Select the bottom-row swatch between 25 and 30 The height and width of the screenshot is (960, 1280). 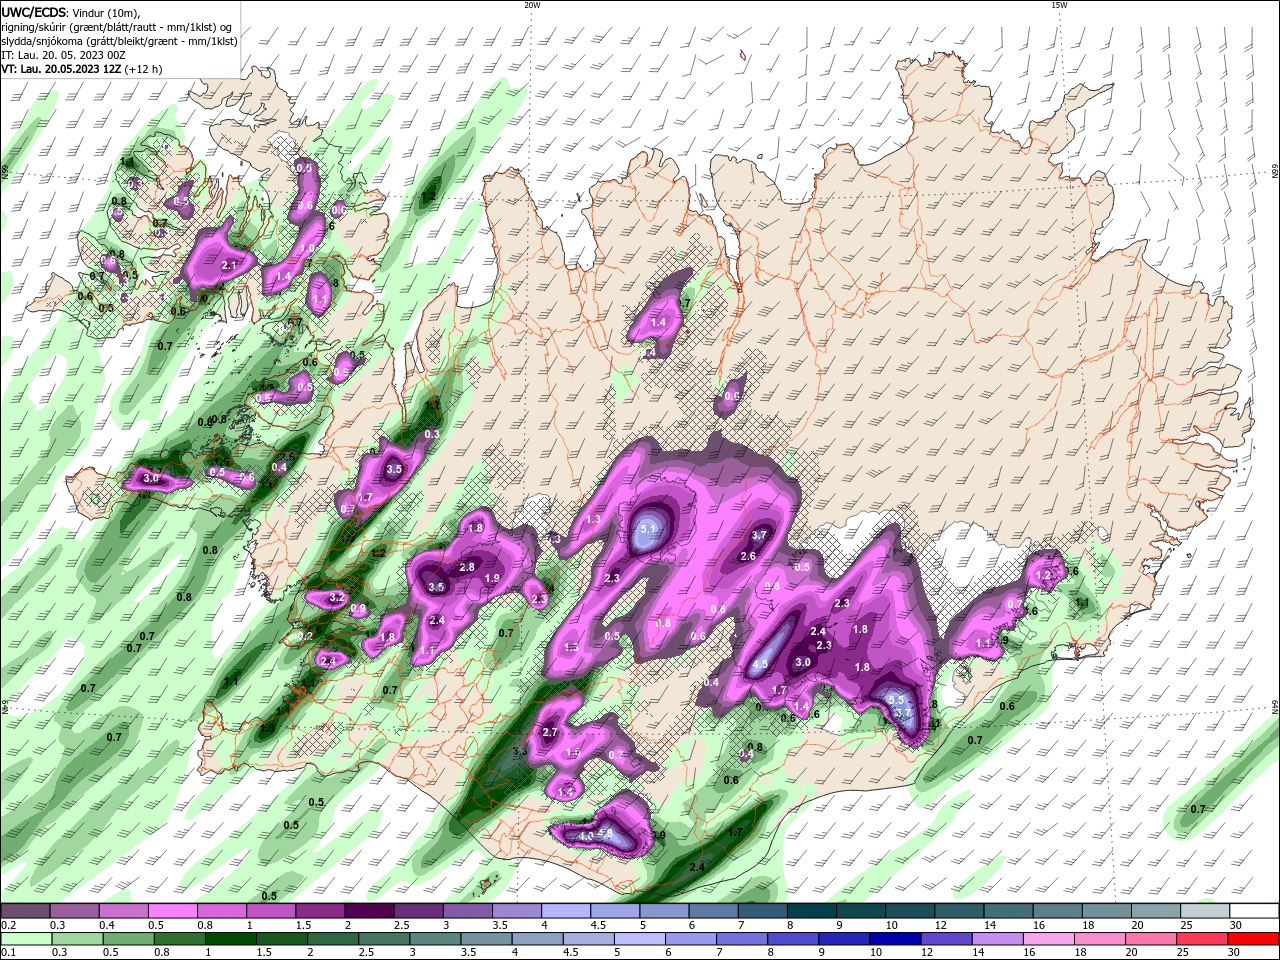1203,939
